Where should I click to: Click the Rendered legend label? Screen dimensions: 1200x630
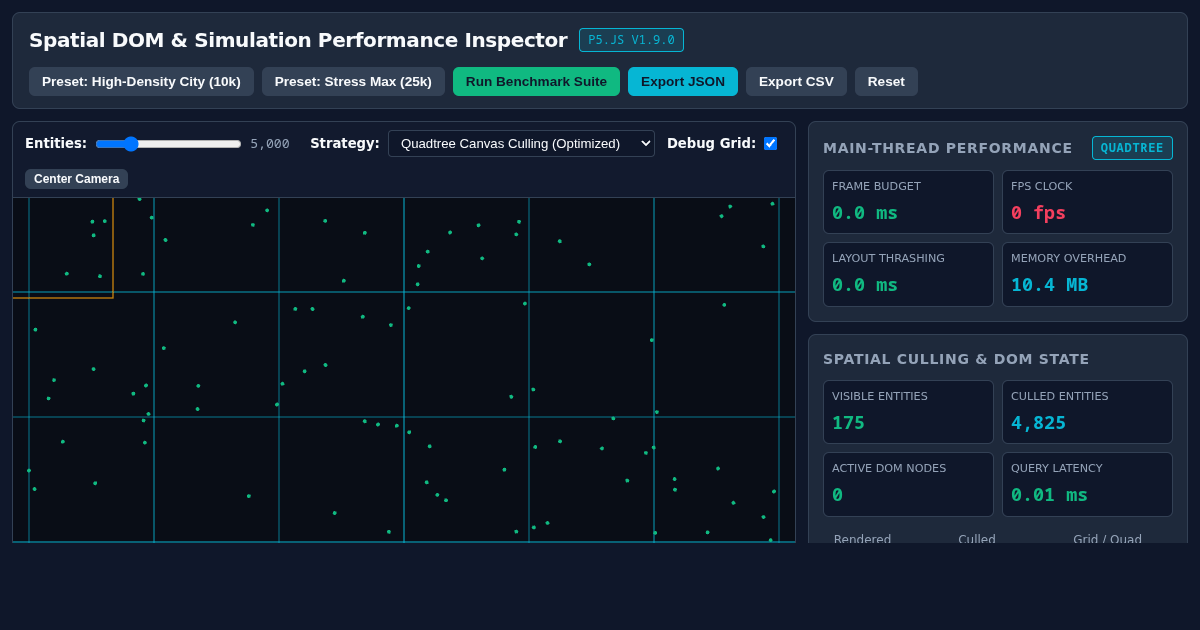point(862,539)
